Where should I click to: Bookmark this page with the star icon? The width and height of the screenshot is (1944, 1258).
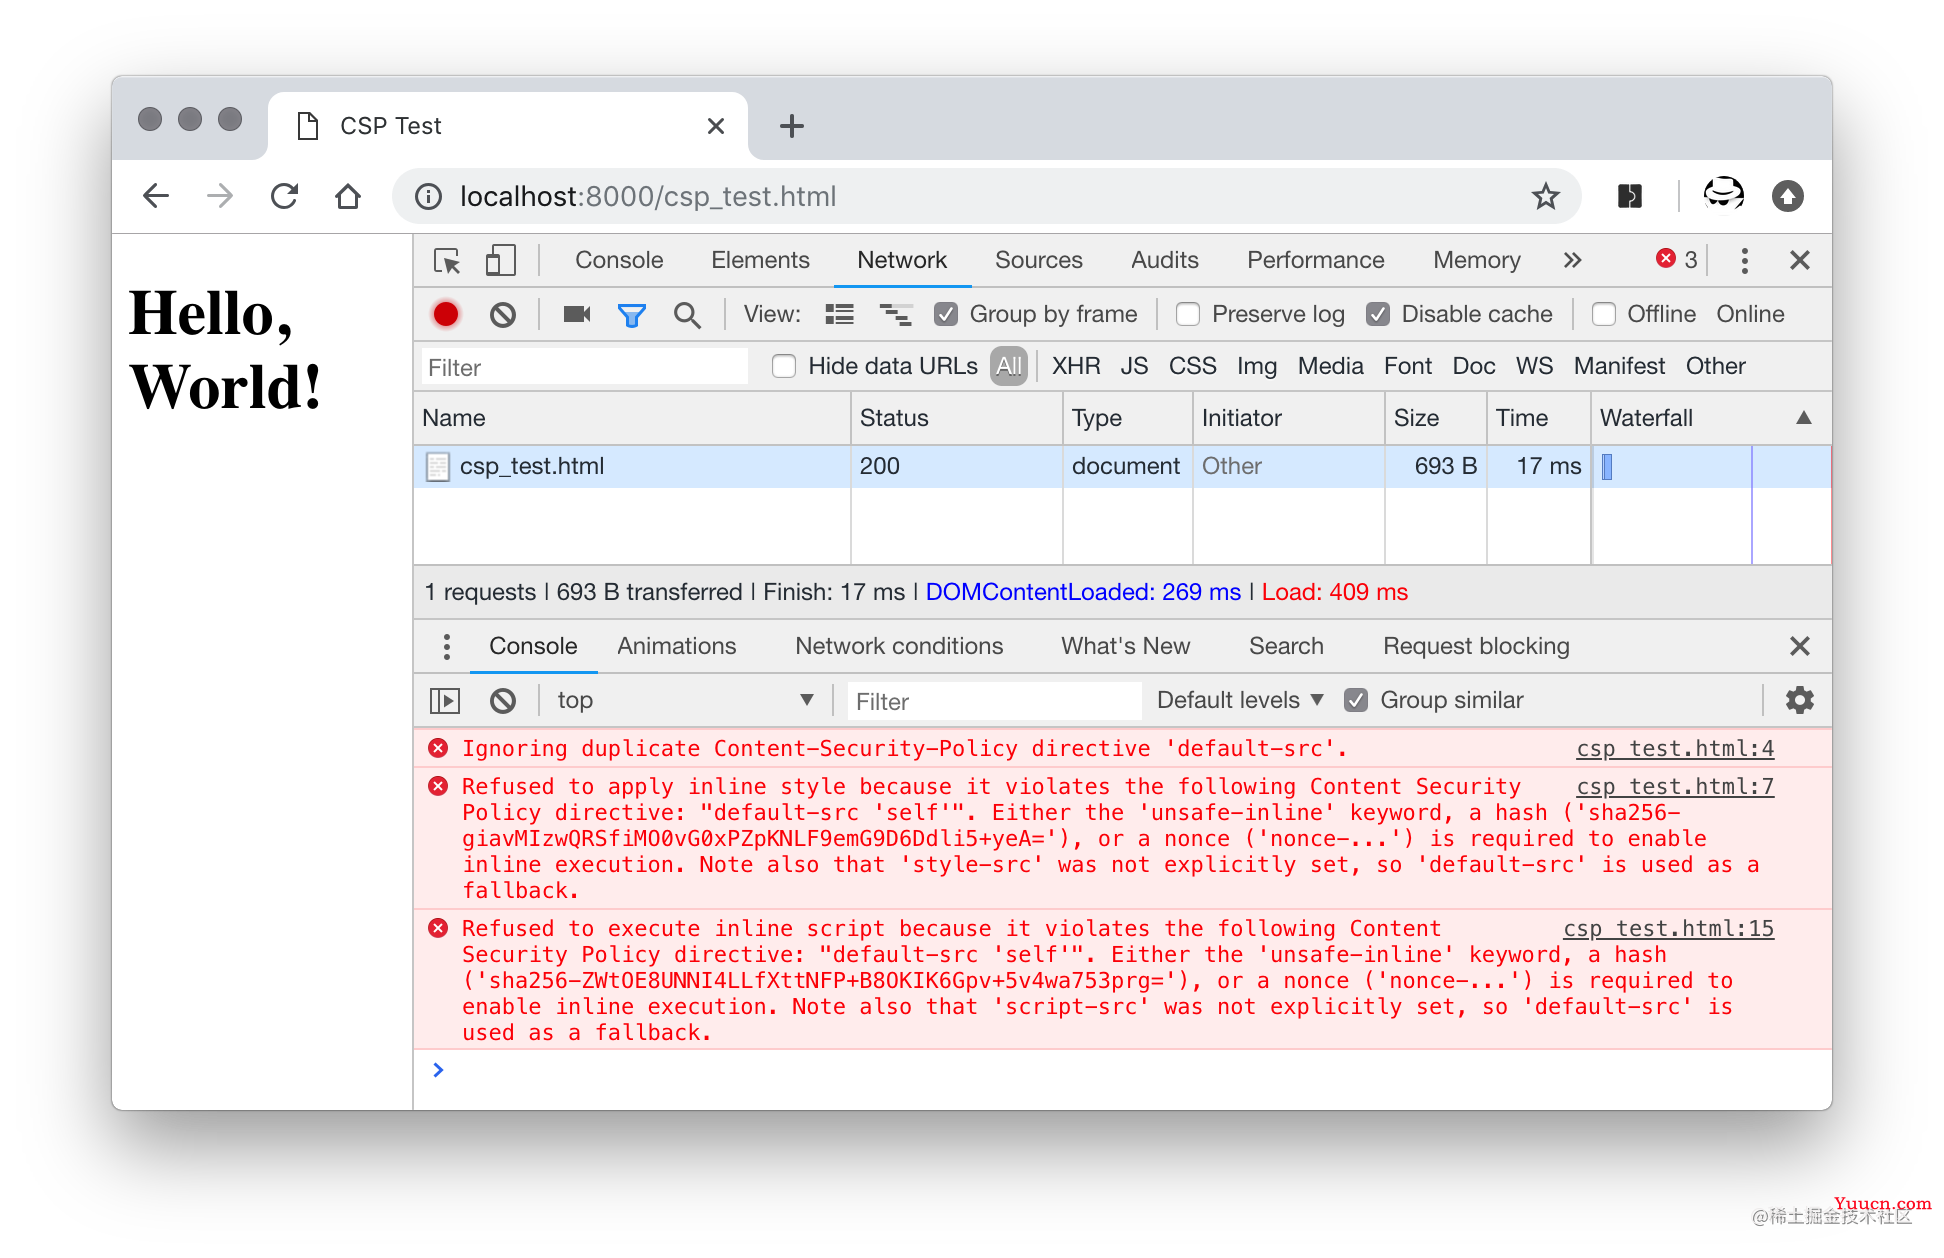[x=1546, y=197]
